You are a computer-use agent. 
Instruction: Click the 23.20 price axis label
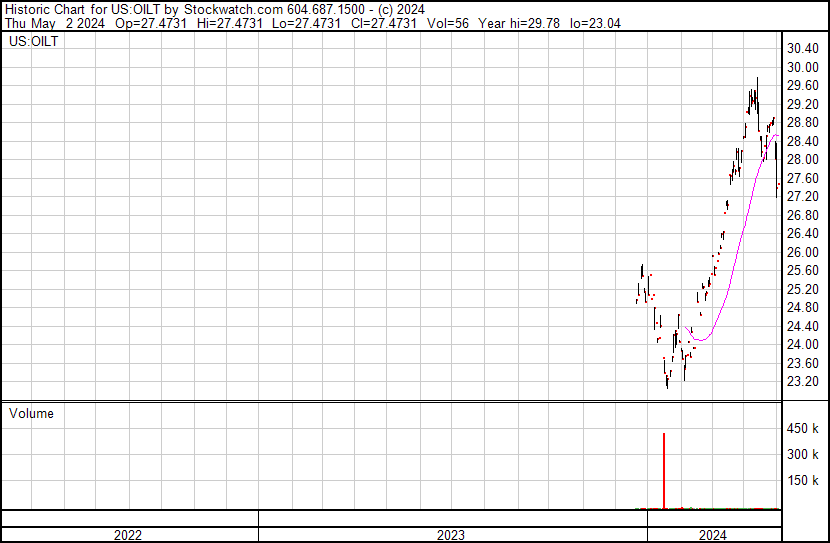tap(803, 382)
